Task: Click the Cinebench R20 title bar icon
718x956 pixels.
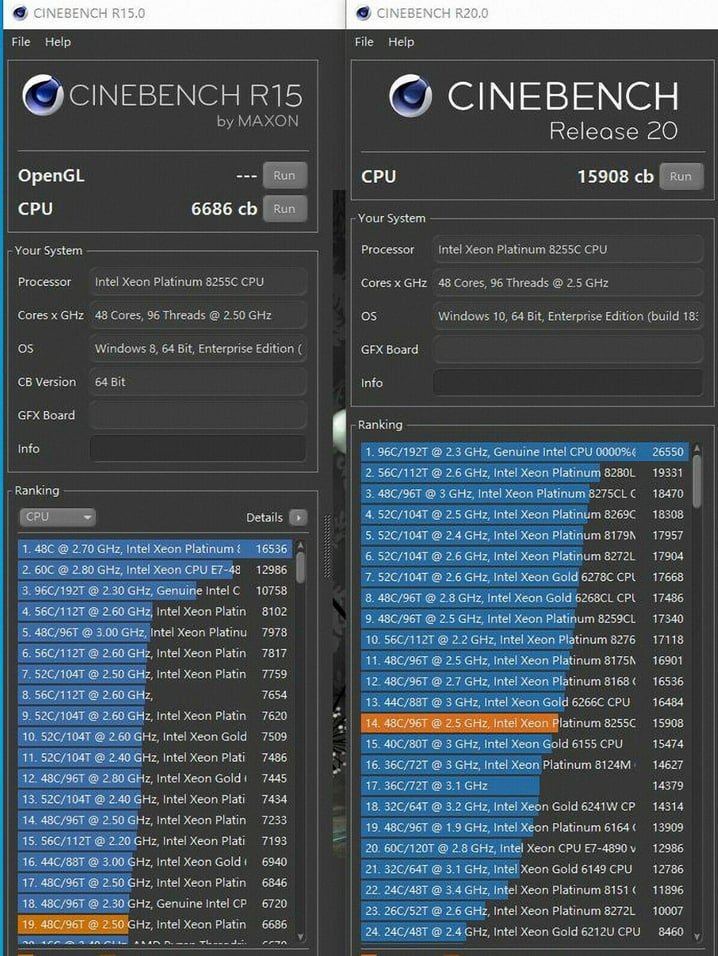Action: (x=363, y=13)
